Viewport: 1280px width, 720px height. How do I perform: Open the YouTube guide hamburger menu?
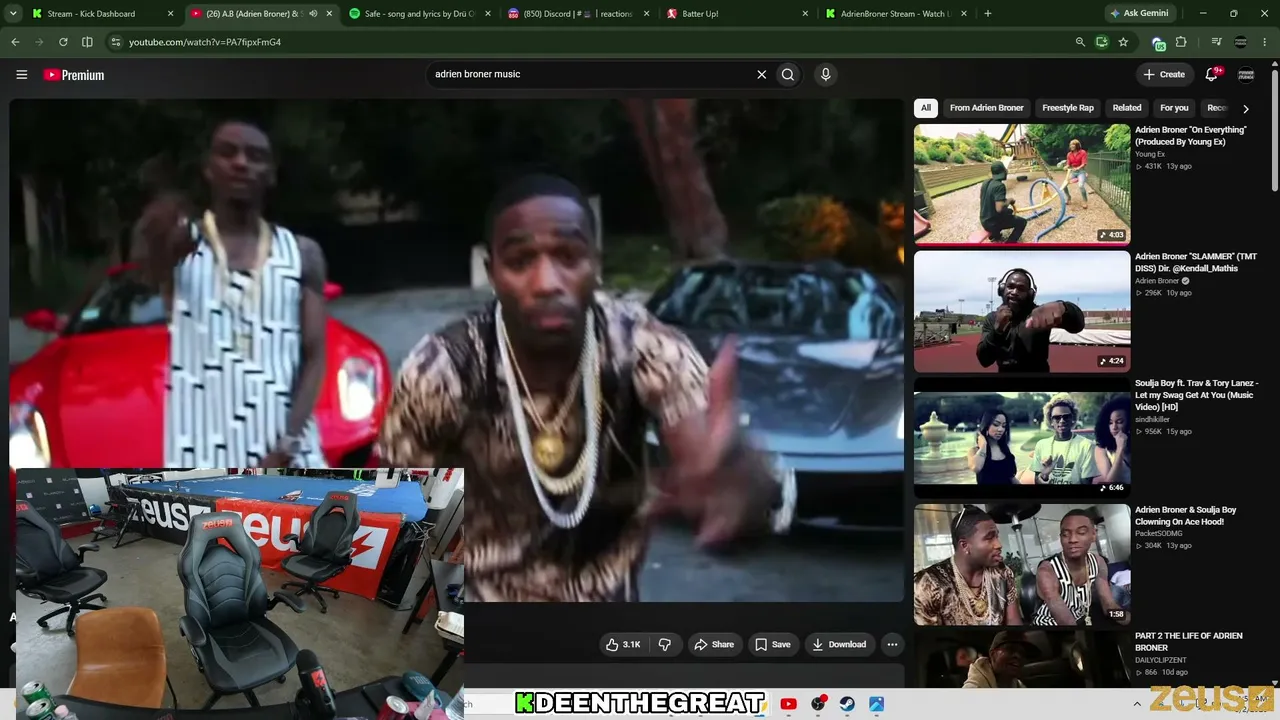click(x=21, y=75)
